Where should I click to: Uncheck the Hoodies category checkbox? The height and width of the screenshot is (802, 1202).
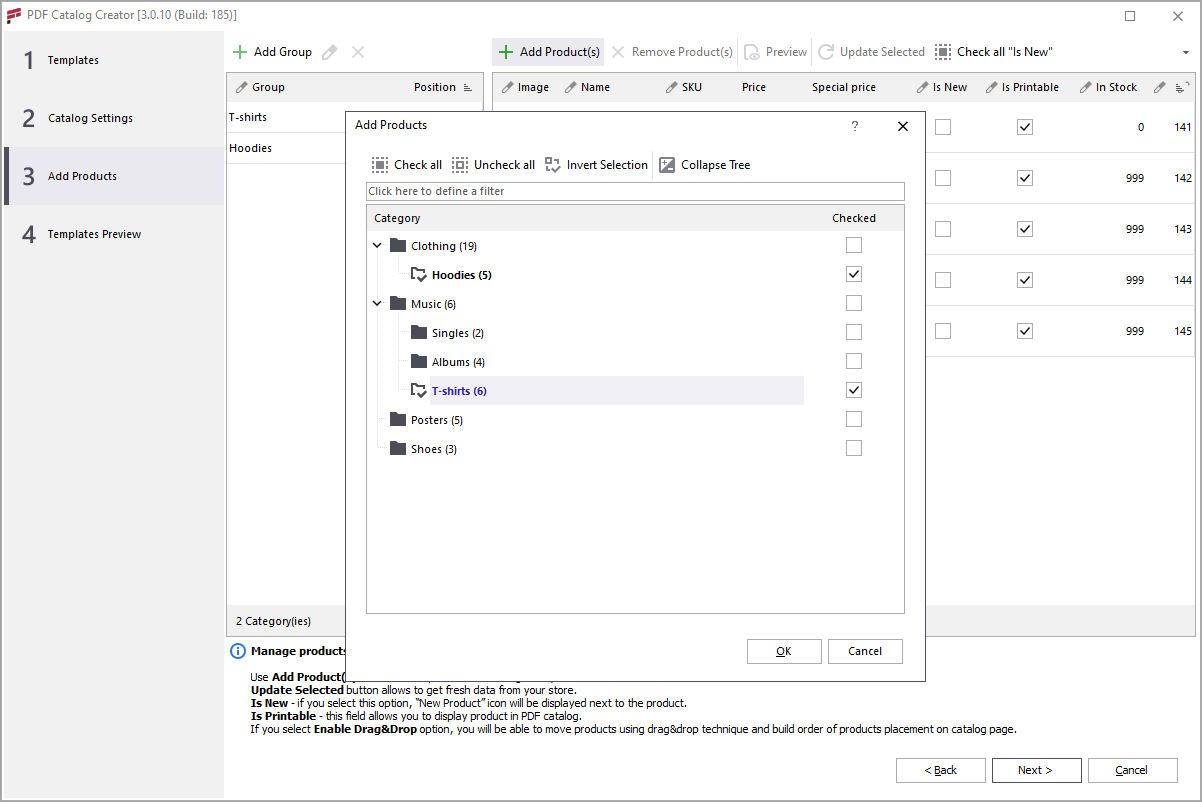[853, 273]
